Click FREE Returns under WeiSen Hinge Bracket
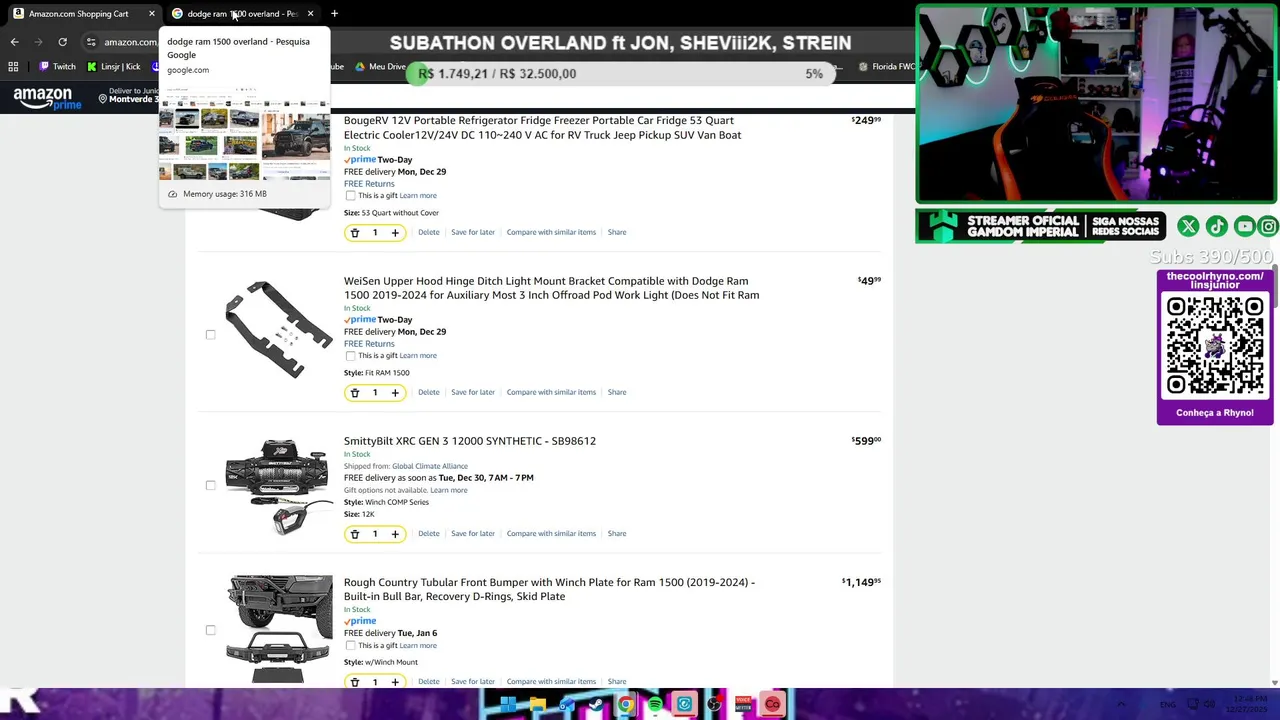The height and width of the screenshot is (720, 1280). click(x=369, y=344)
